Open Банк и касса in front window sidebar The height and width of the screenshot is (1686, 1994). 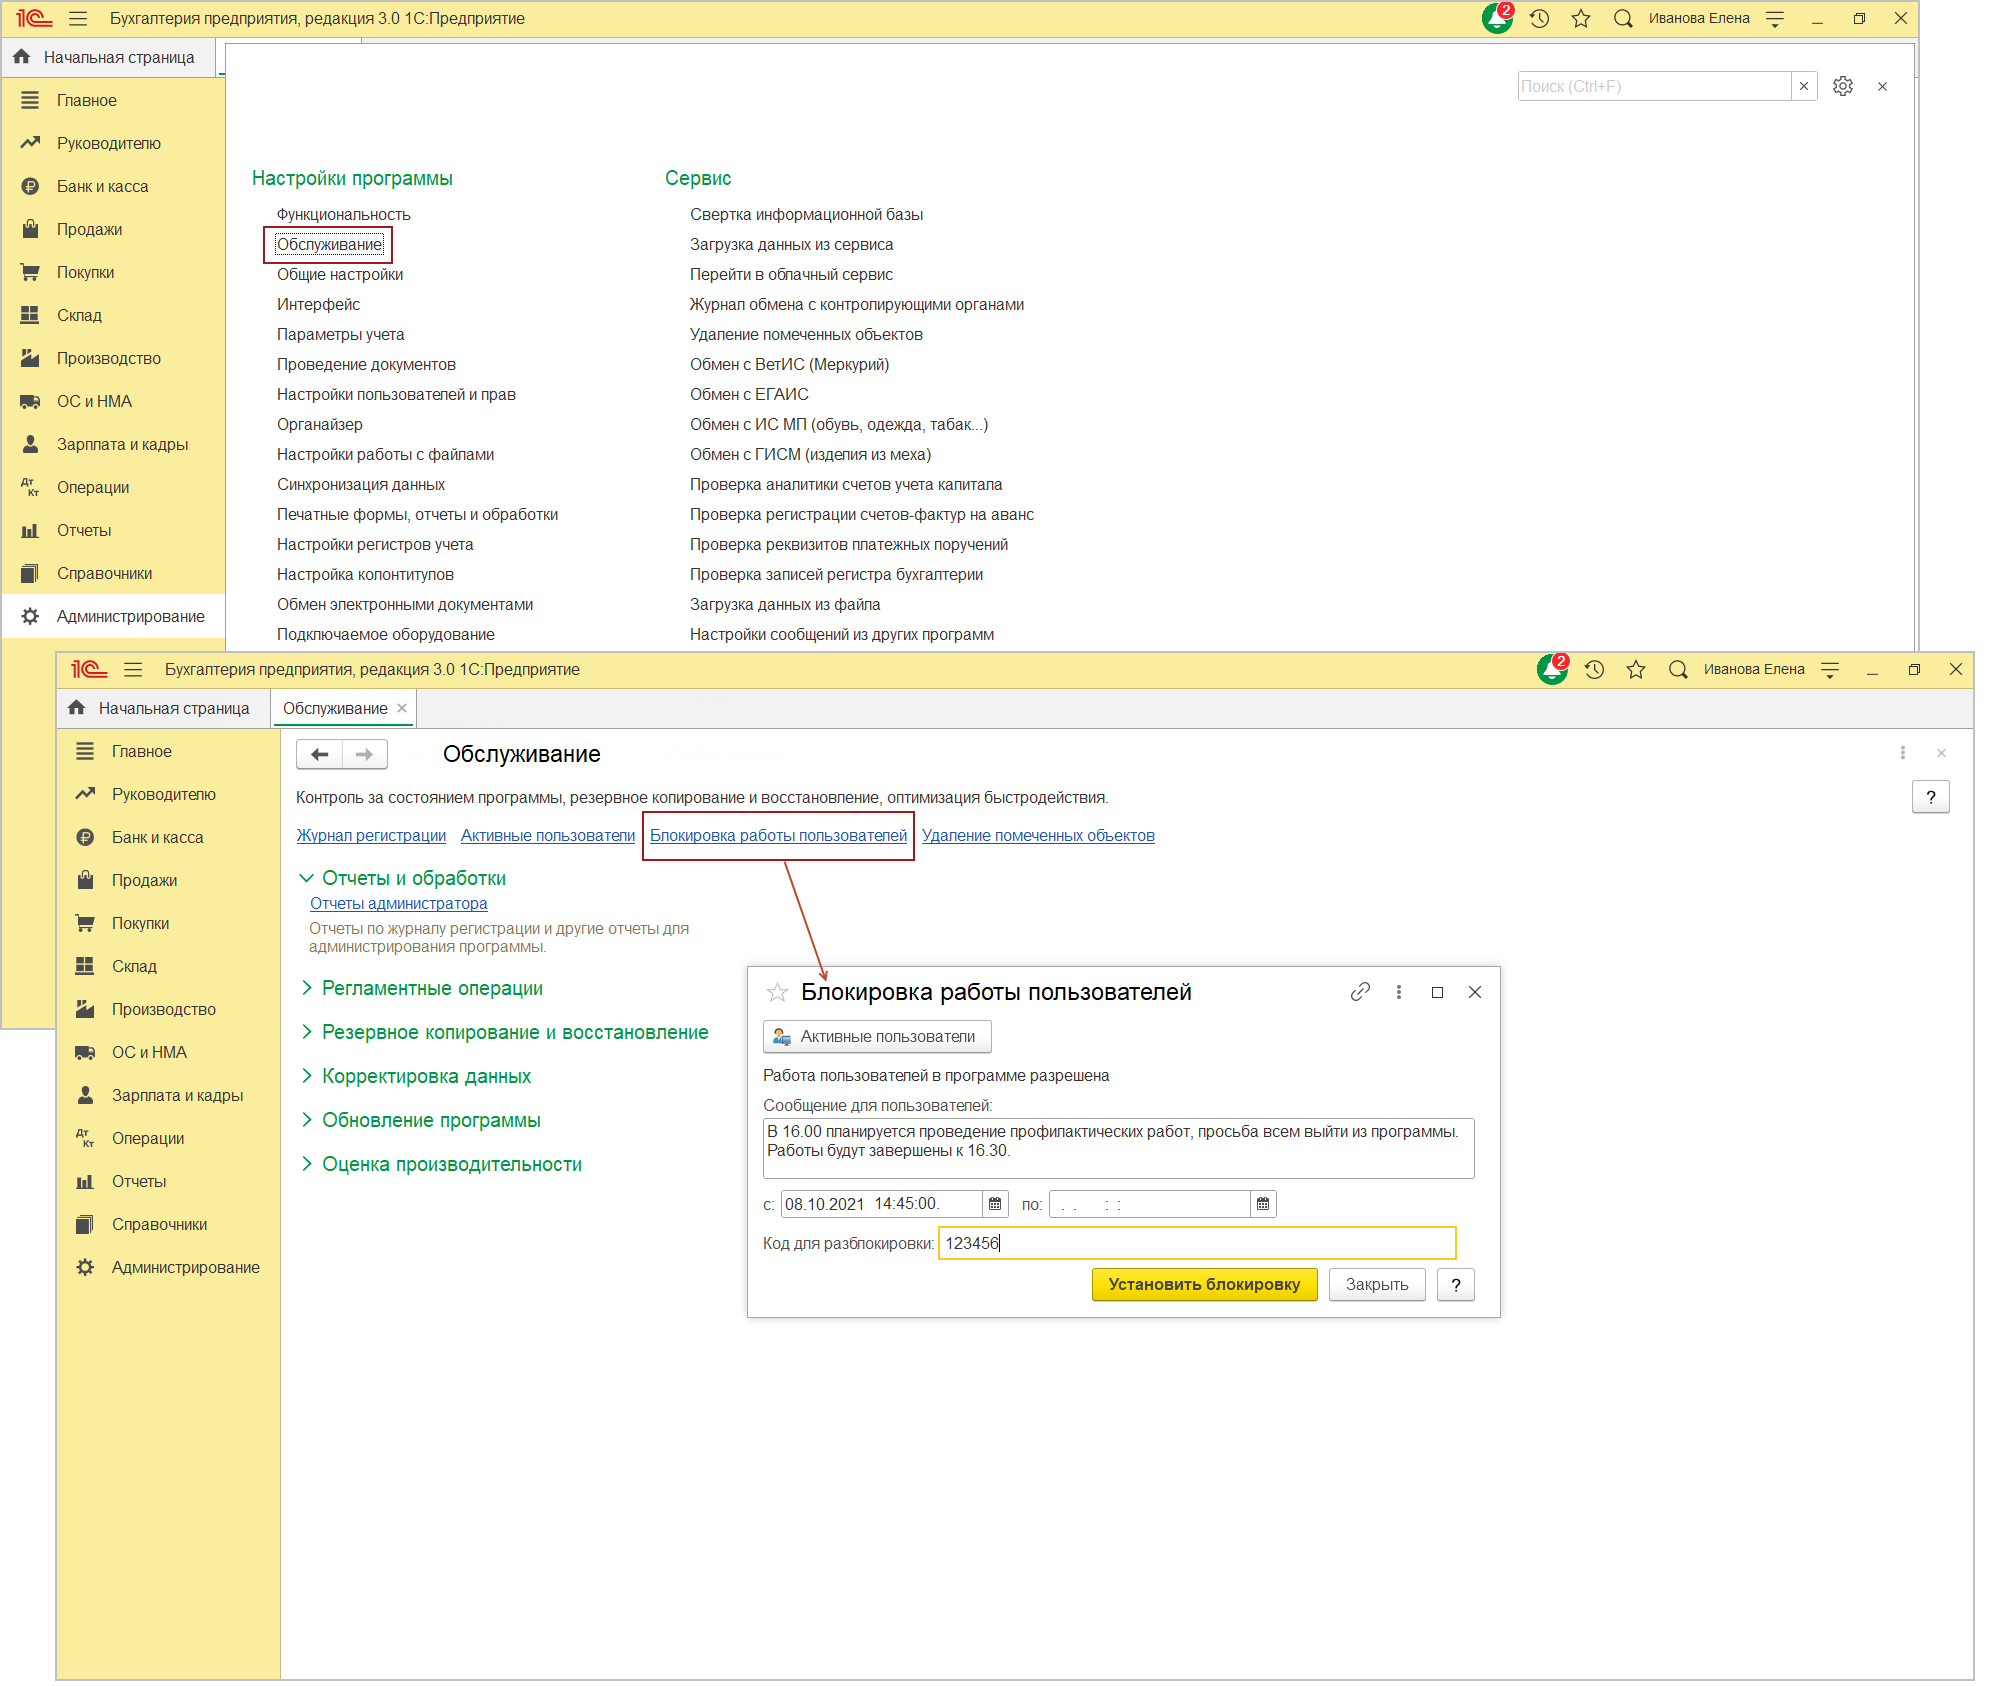[x=169, y=837]
